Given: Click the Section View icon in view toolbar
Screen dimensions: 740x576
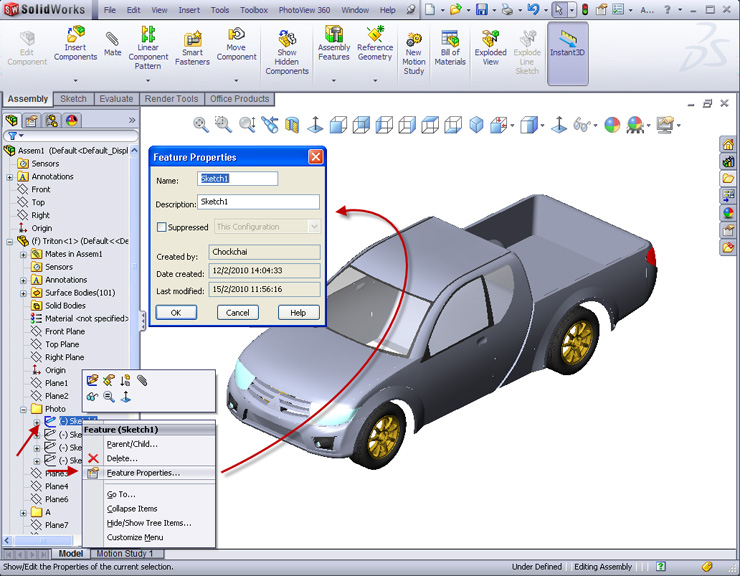Looking at the screenshot, I should (292, 125).
